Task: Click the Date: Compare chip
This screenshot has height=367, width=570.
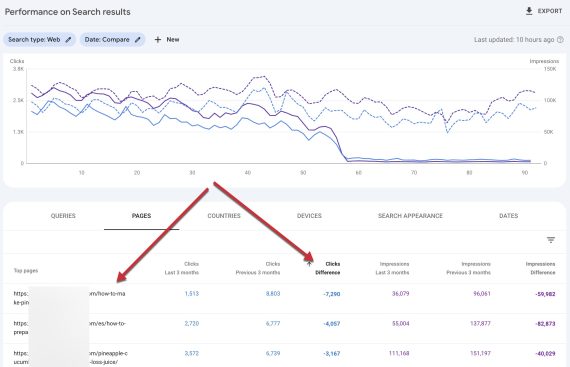Action: pyautogui.click(x=112, y=40)
